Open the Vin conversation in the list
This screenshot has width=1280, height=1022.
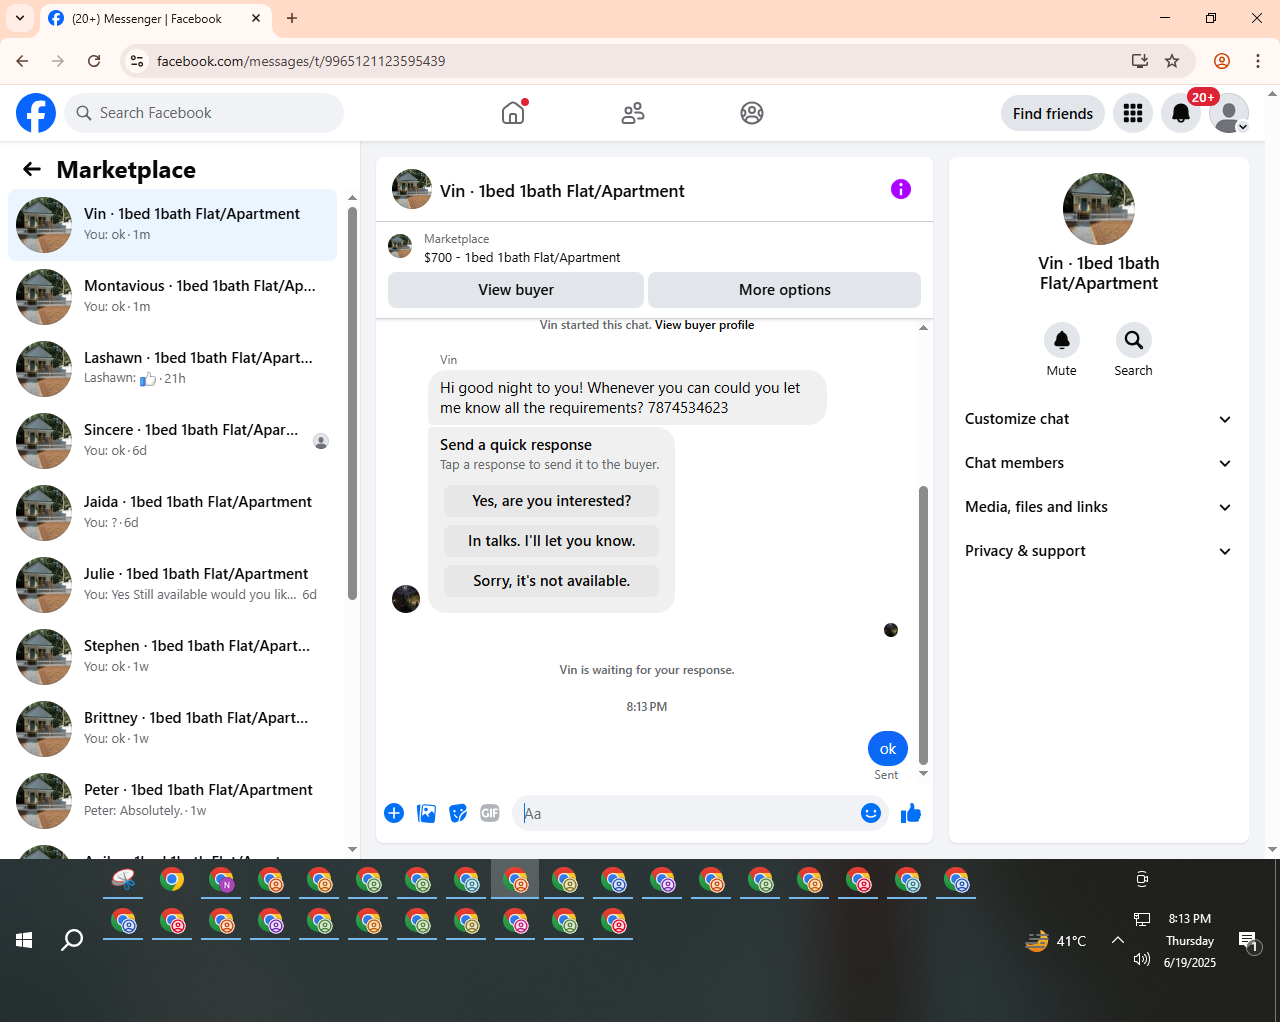coord(173,225)
